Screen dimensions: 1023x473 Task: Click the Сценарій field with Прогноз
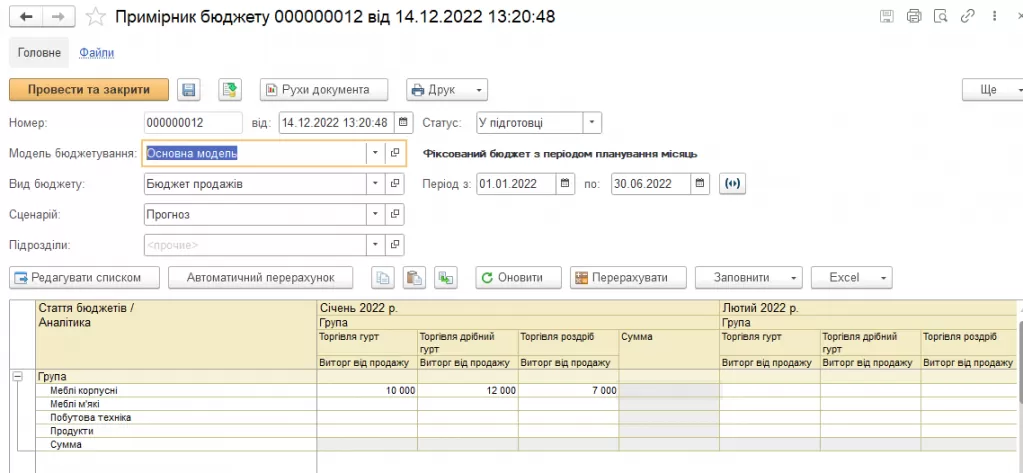click(254, 215)
